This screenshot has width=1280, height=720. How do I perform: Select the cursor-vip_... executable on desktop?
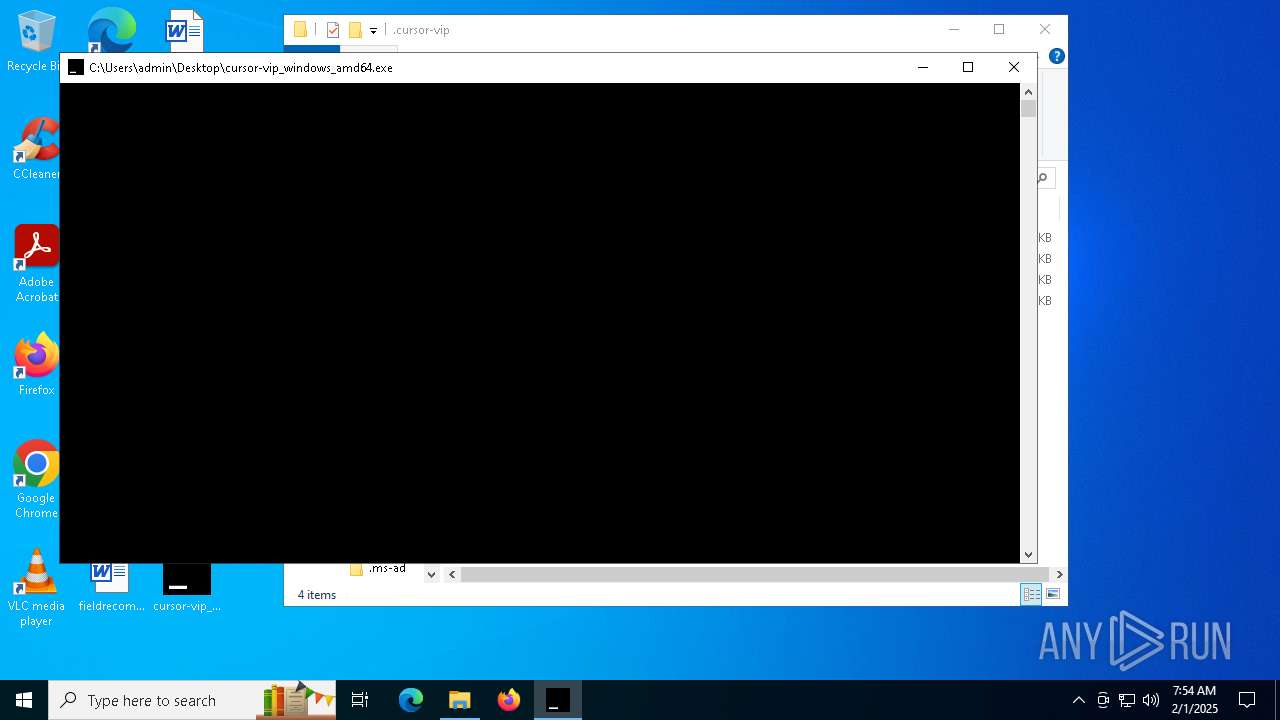187,588
